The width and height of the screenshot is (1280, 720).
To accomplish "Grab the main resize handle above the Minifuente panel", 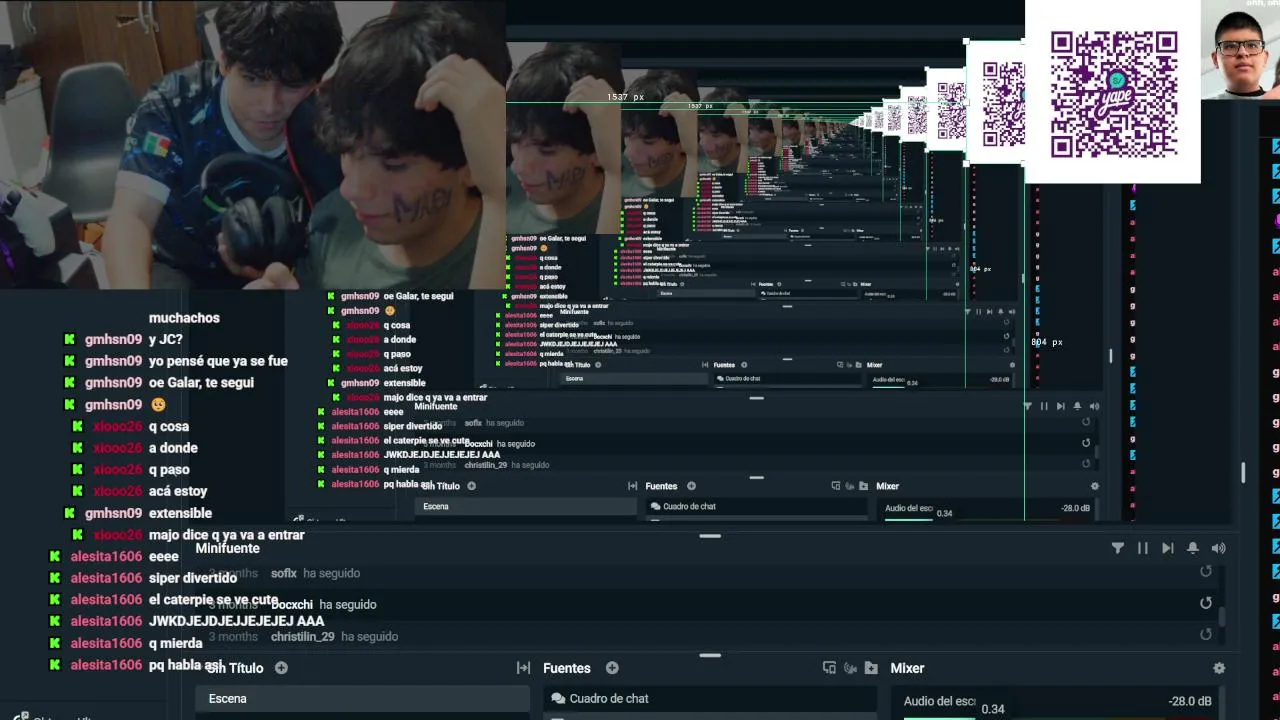I will [710, 536].
